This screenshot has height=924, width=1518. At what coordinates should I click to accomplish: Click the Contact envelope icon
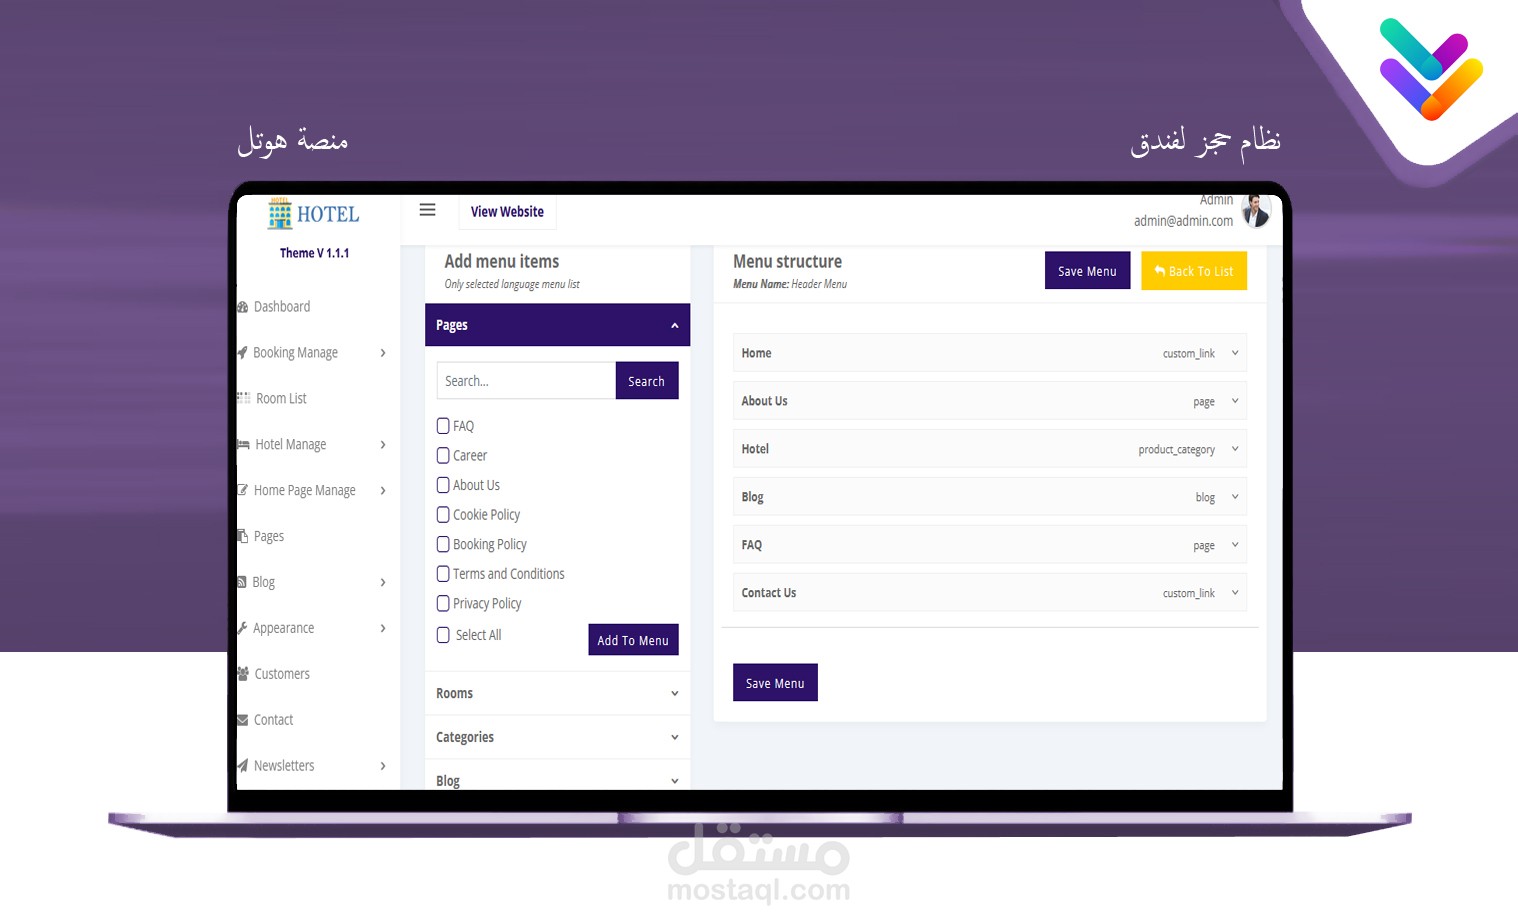242,720
